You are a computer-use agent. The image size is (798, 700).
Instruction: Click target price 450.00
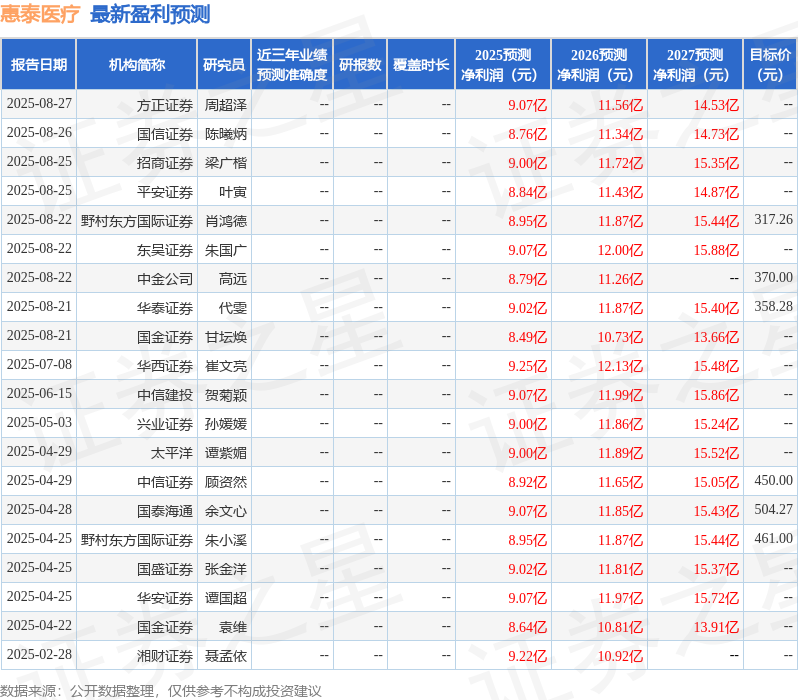pos(774,481)
